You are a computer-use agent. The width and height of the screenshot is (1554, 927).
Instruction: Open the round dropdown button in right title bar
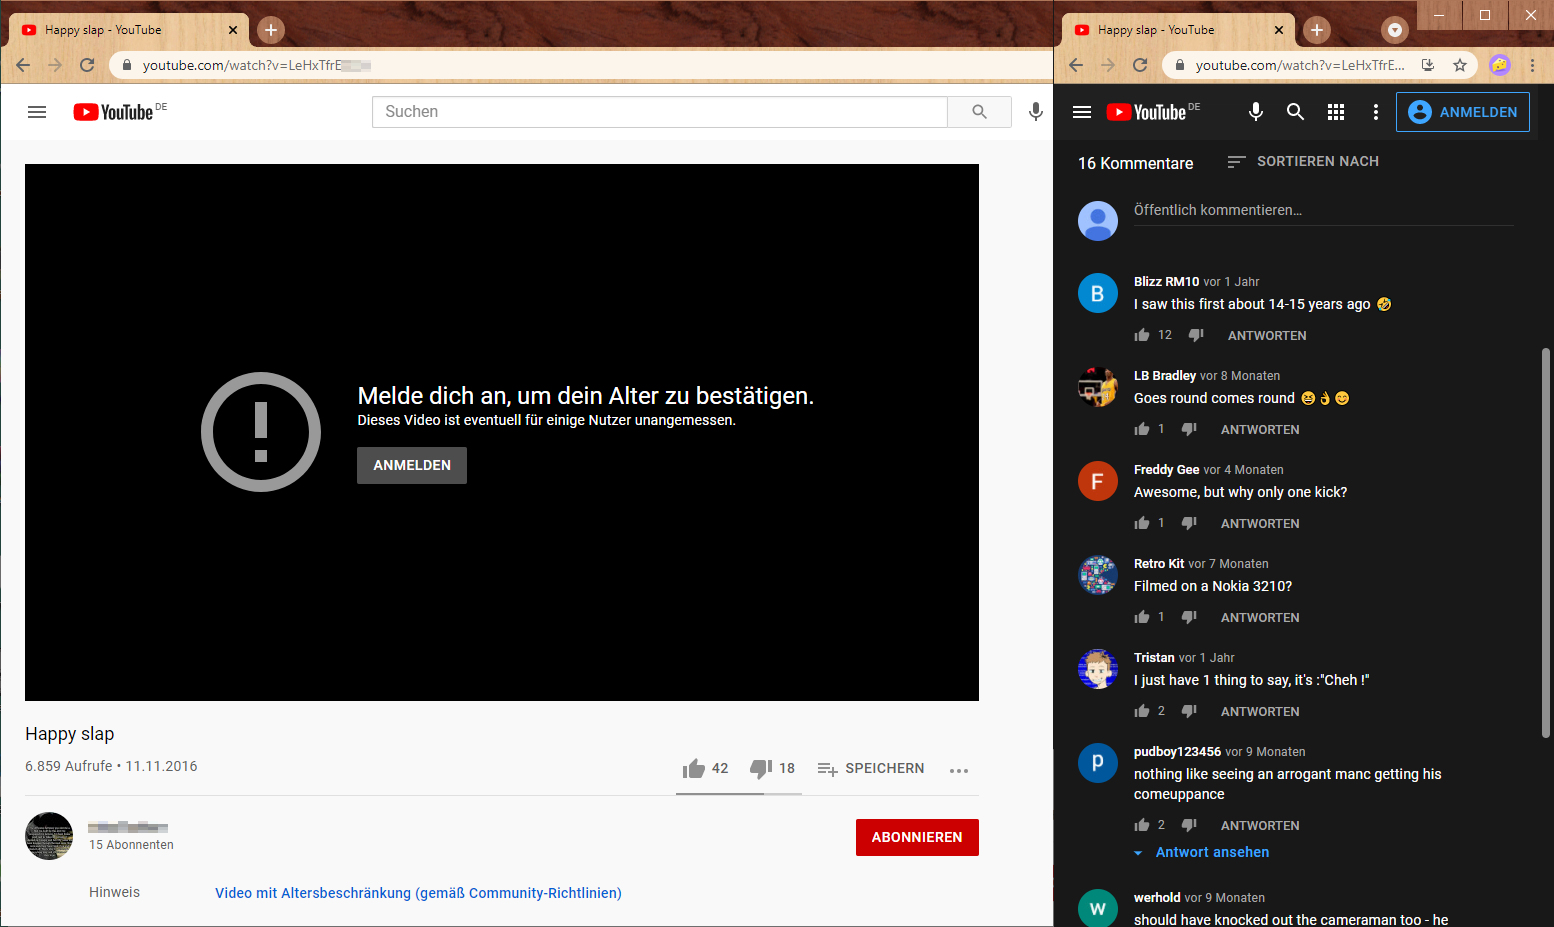click(1395, 30)
